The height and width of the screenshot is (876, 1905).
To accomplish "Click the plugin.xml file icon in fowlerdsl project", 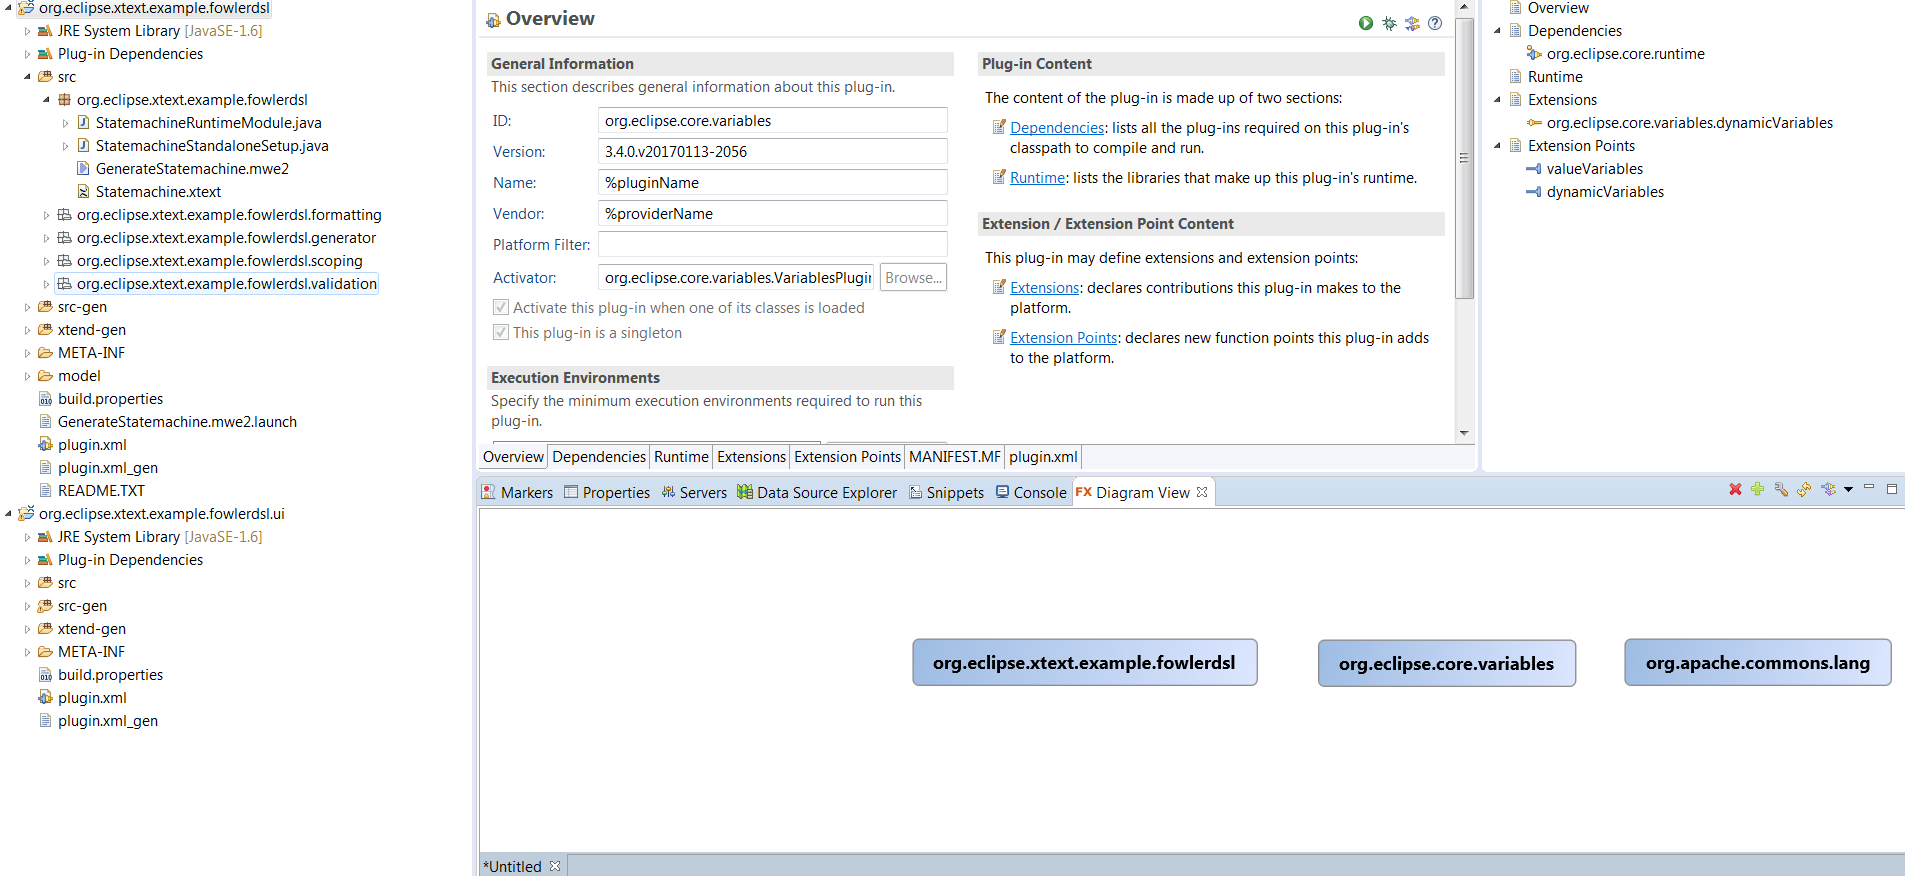I will pyautogui.click(x=45, y=444).
